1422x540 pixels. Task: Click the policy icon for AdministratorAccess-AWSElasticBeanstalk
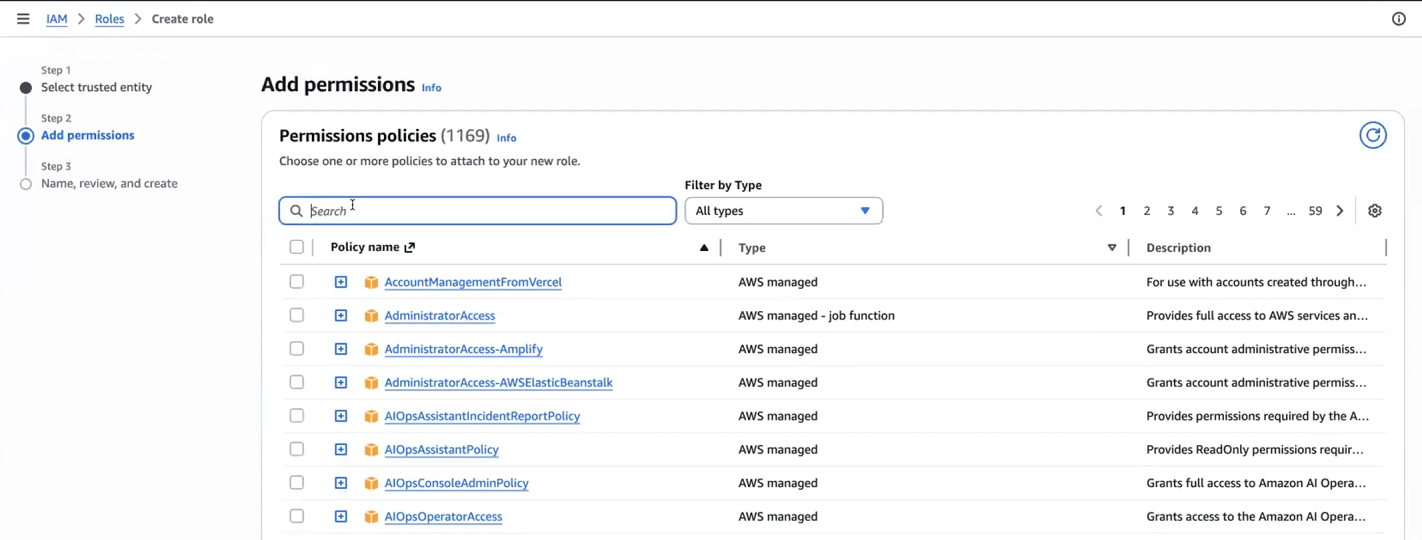tap(371, 383)
